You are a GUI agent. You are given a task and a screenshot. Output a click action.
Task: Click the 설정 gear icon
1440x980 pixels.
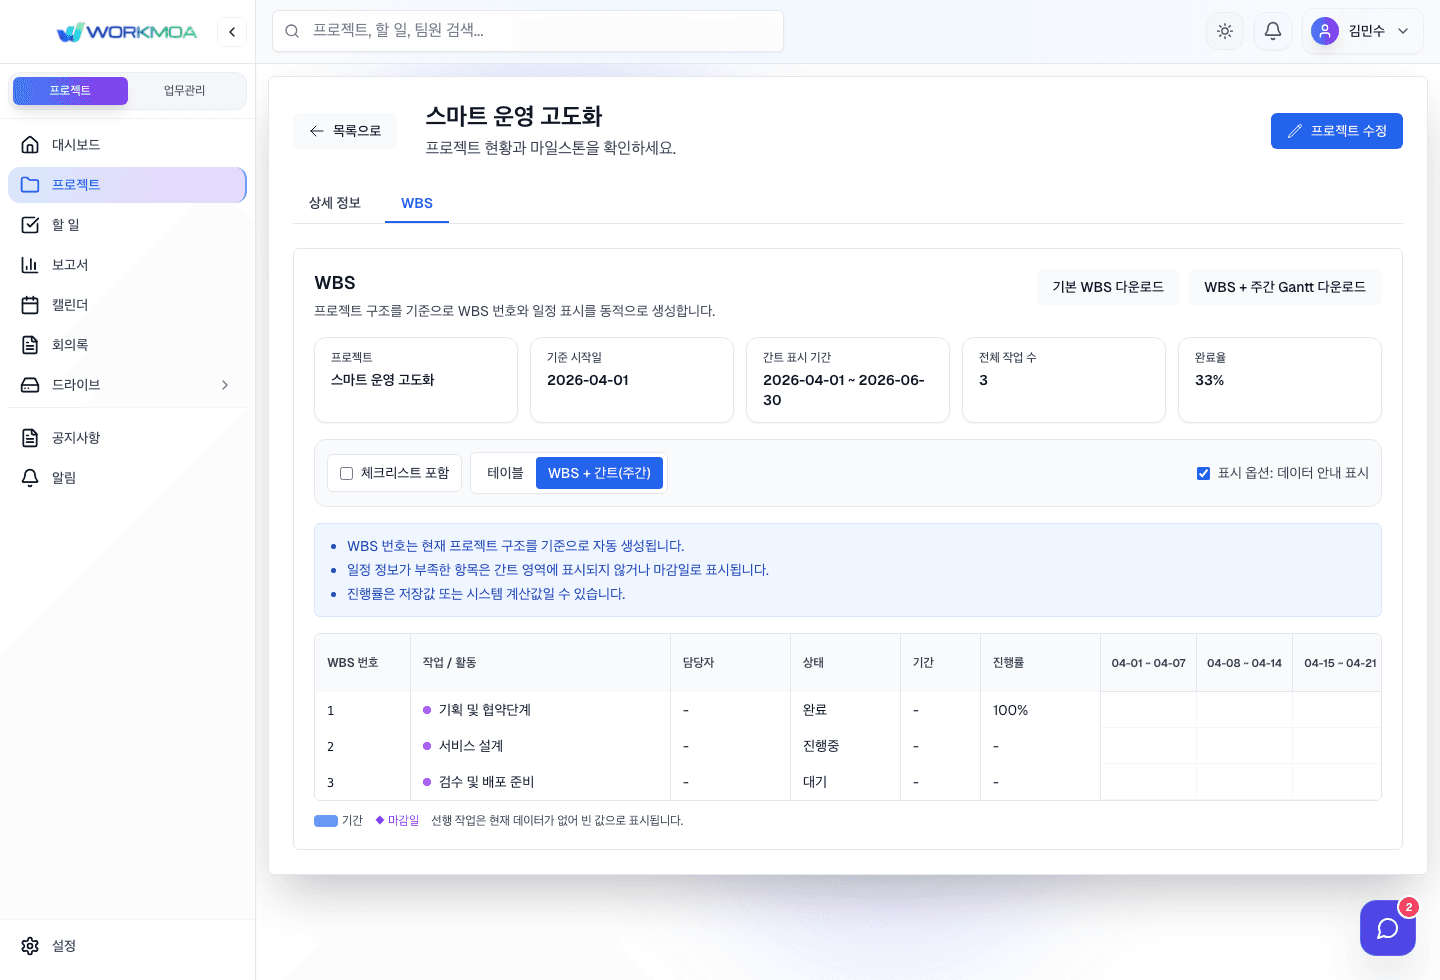(30, 946)
